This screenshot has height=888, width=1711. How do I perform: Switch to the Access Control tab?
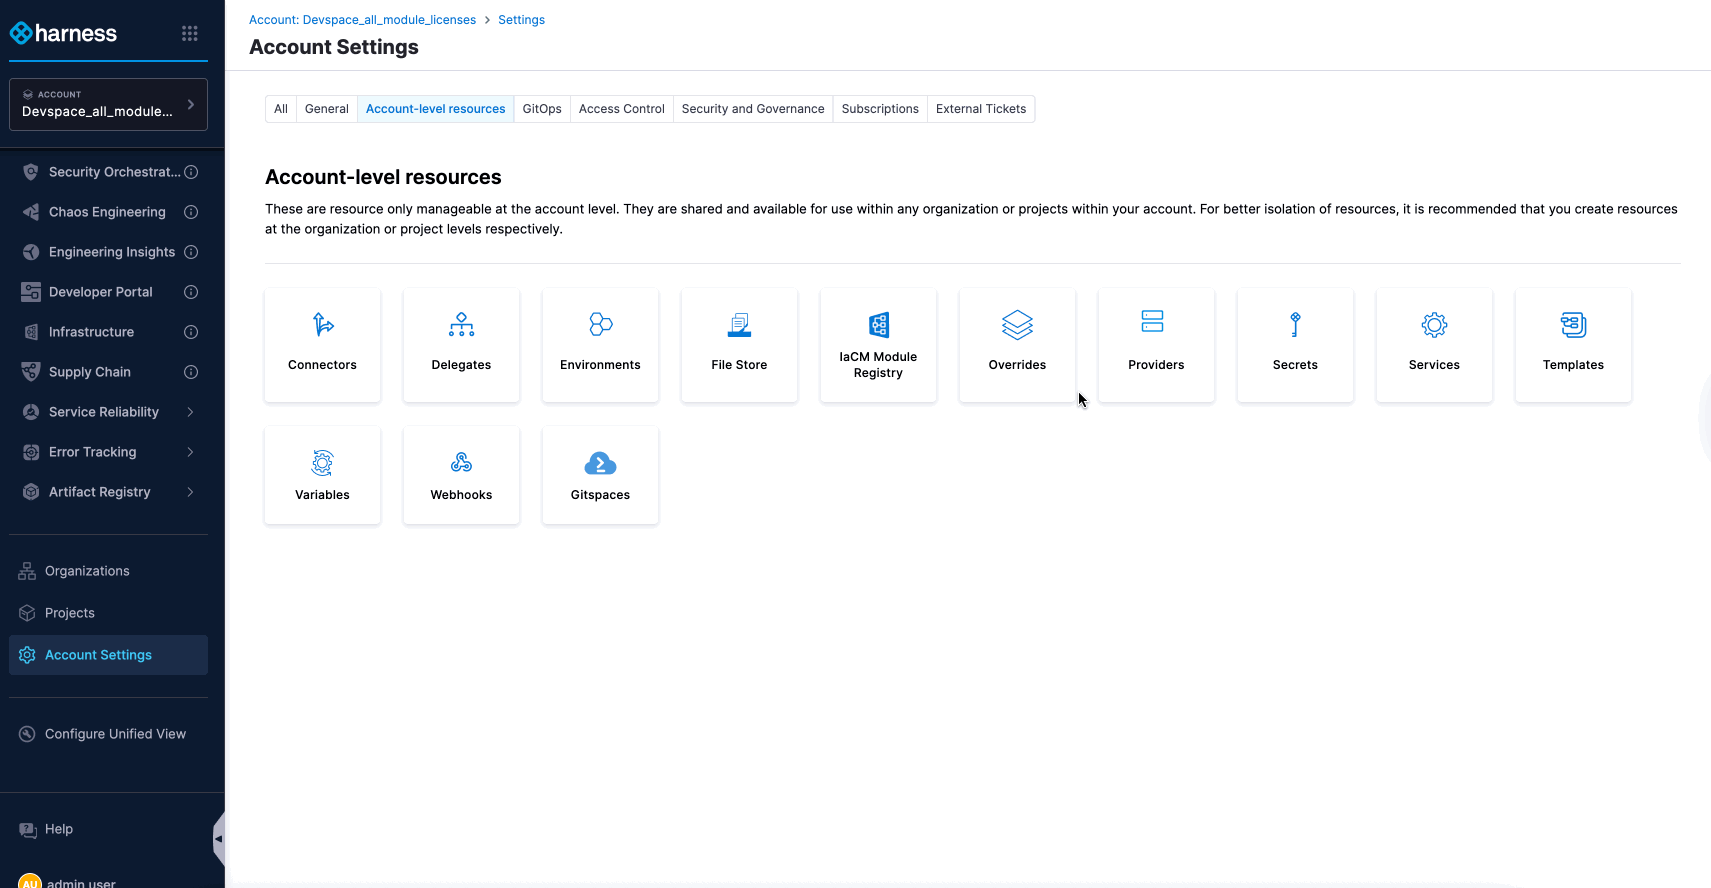pos(621,109)
